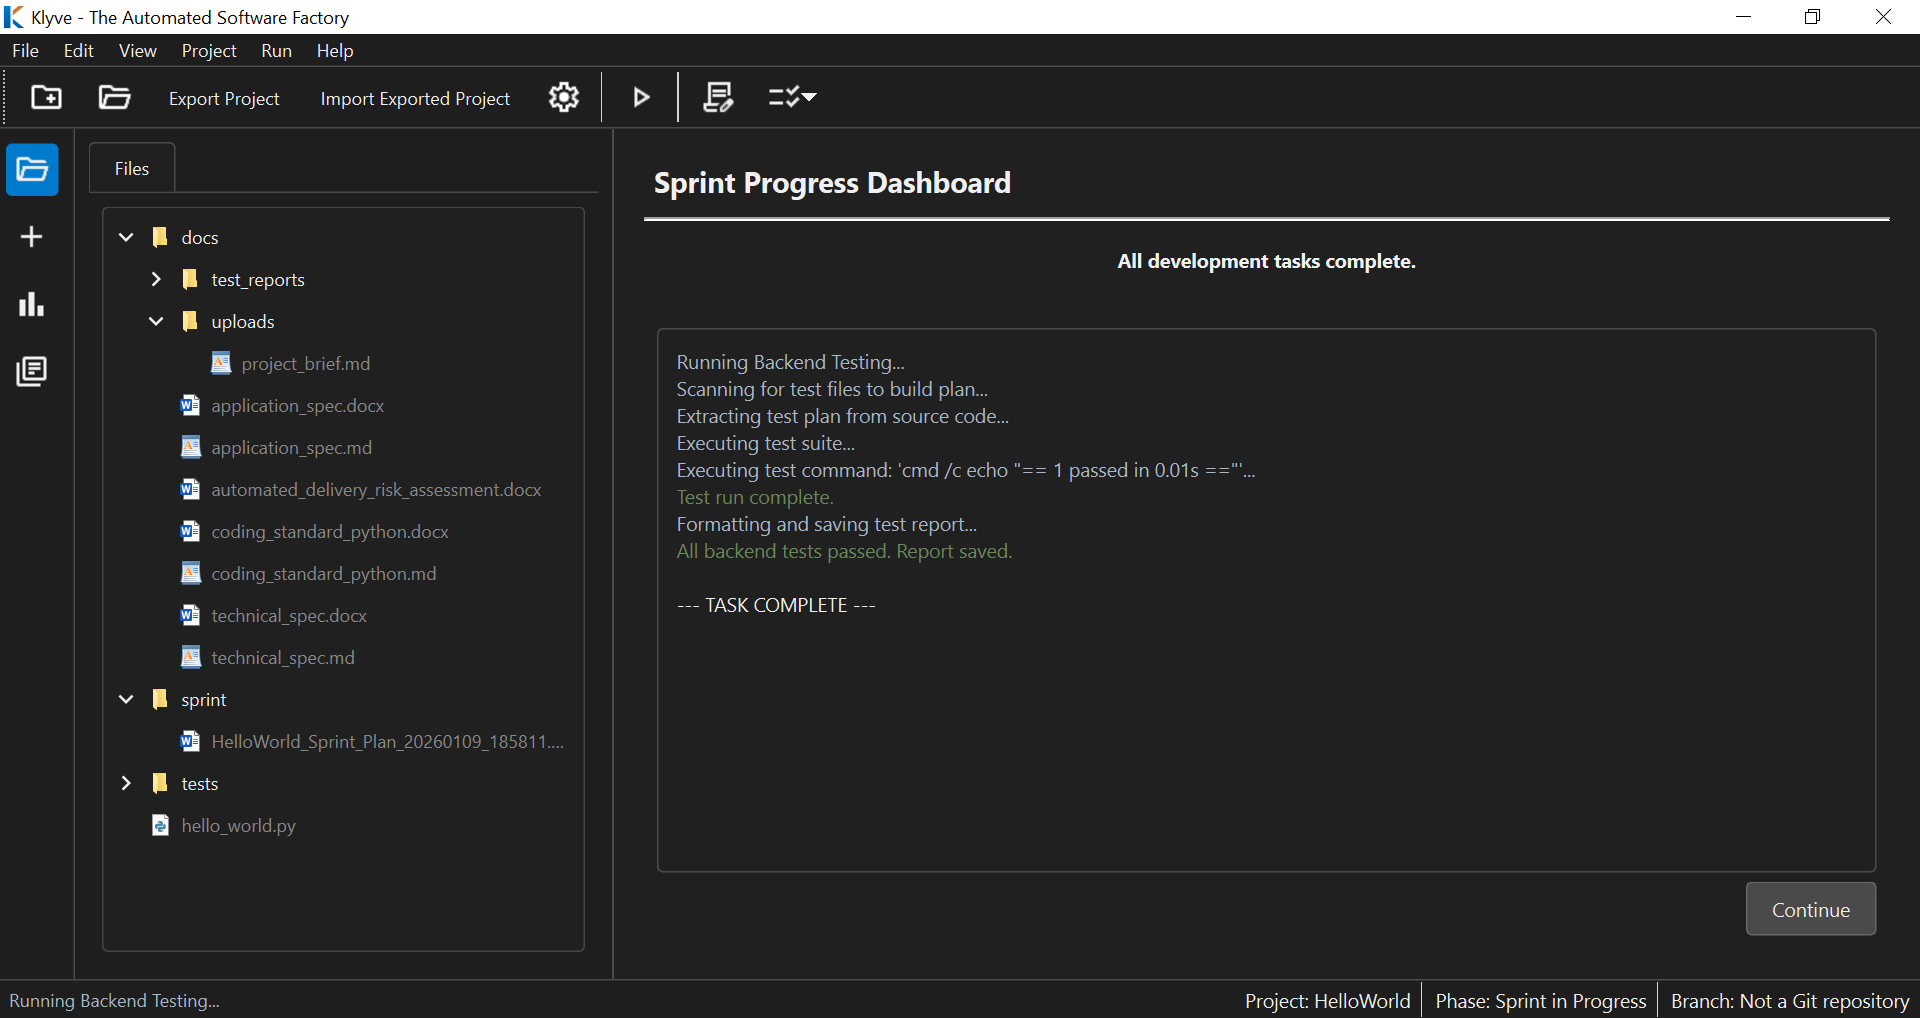This screenshot has width=1920, height=1018.
Task: Click the Run play icon in toolbar
Action: 640,97
